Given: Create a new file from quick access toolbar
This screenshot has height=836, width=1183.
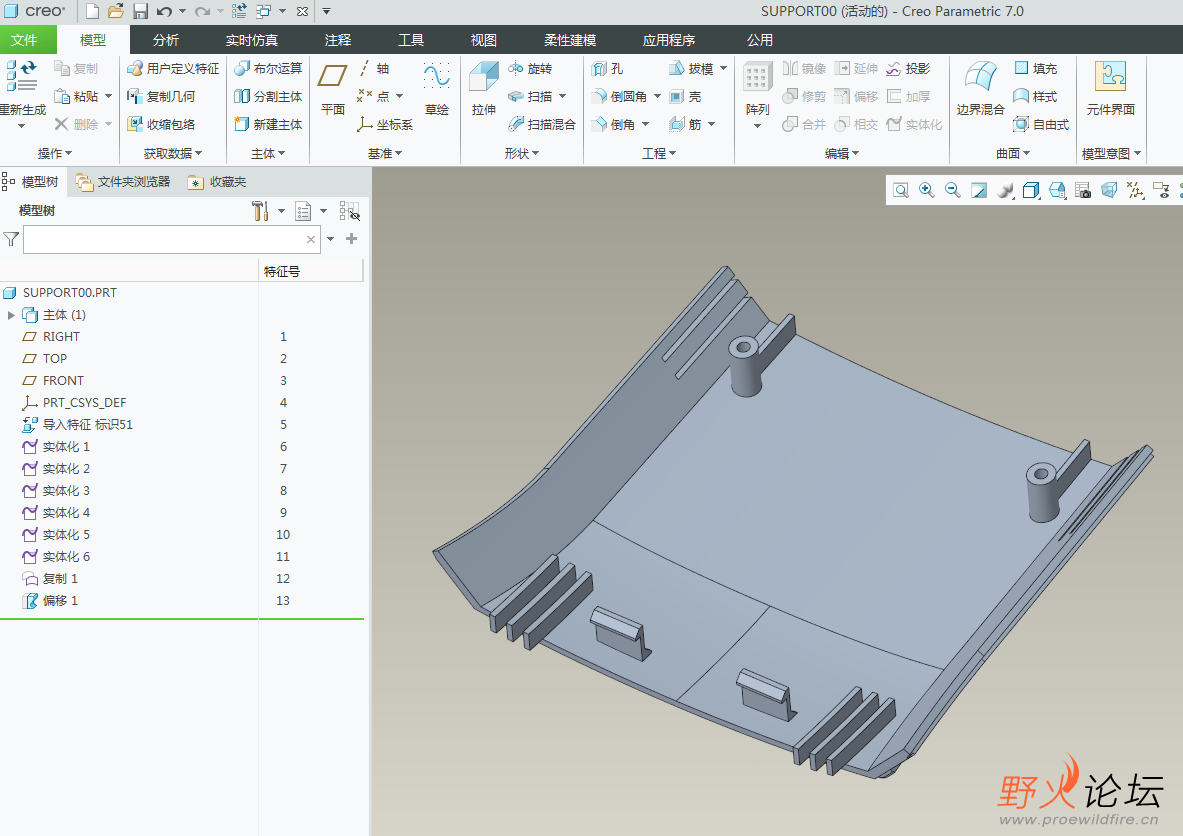Looking at the screenshot, I should tap(92, 11).
